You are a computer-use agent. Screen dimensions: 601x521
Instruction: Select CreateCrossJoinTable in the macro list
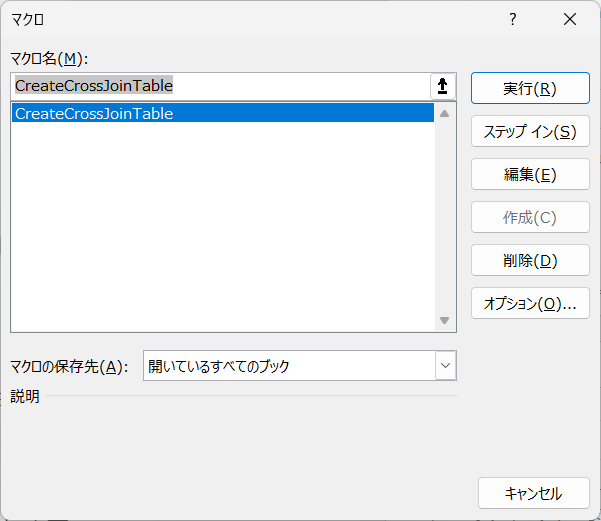coord(223,113)
